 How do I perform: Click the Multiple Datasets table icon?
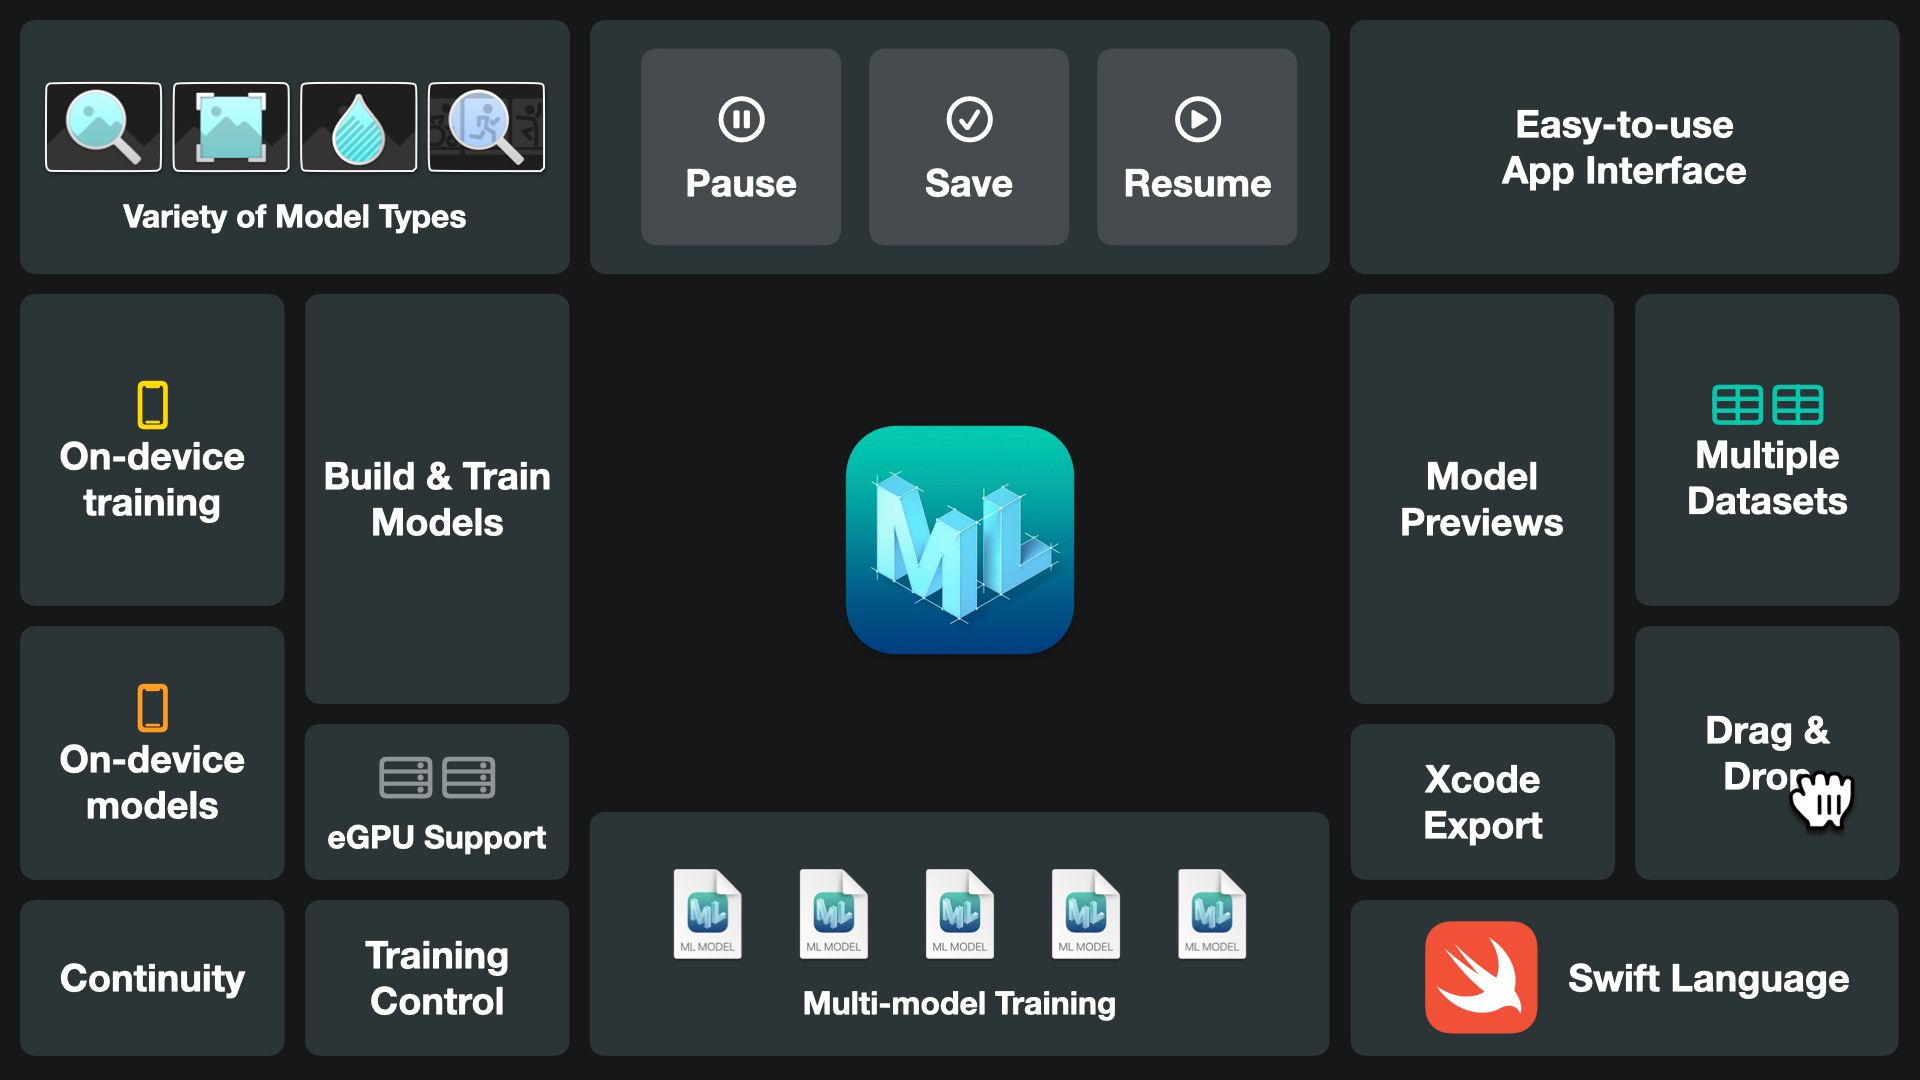tap(1766, 405)
